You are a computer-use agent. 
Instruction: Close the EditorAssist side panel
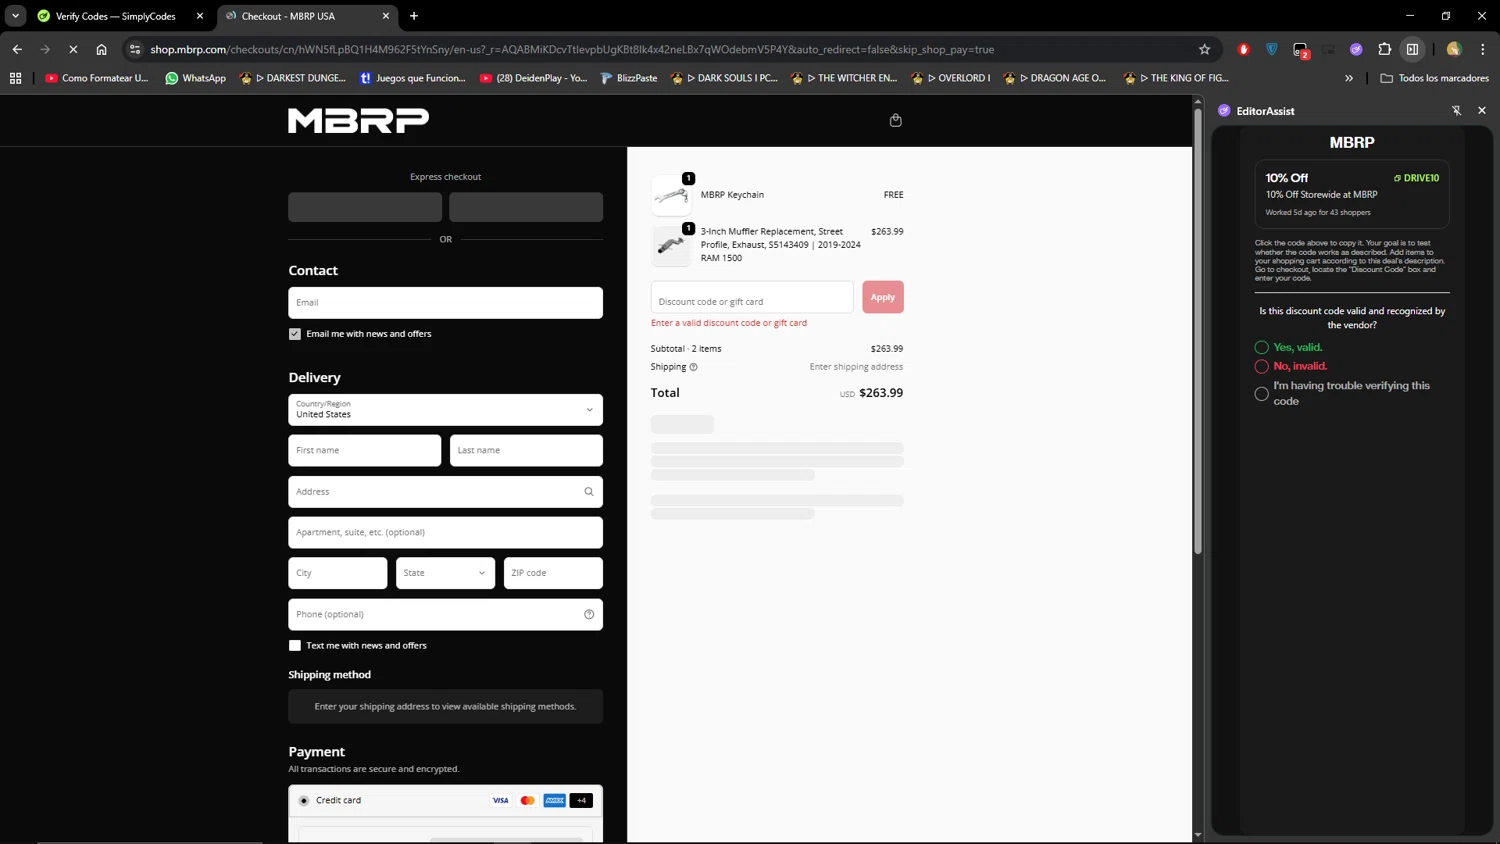coord(1482,111)
